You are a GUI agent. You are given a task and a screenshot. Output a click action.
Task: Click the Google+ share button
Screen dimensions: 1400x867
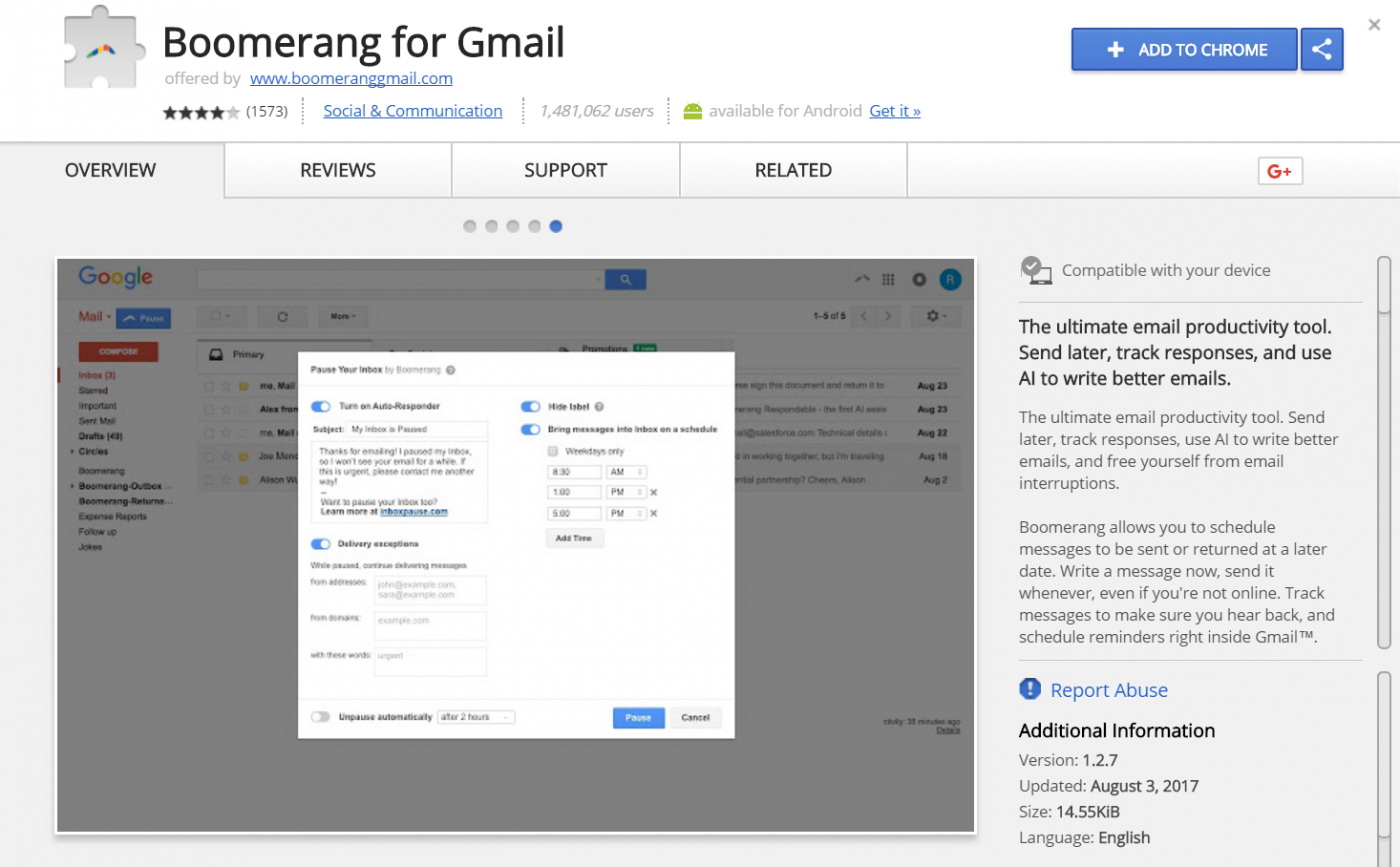click(1280, 171)
